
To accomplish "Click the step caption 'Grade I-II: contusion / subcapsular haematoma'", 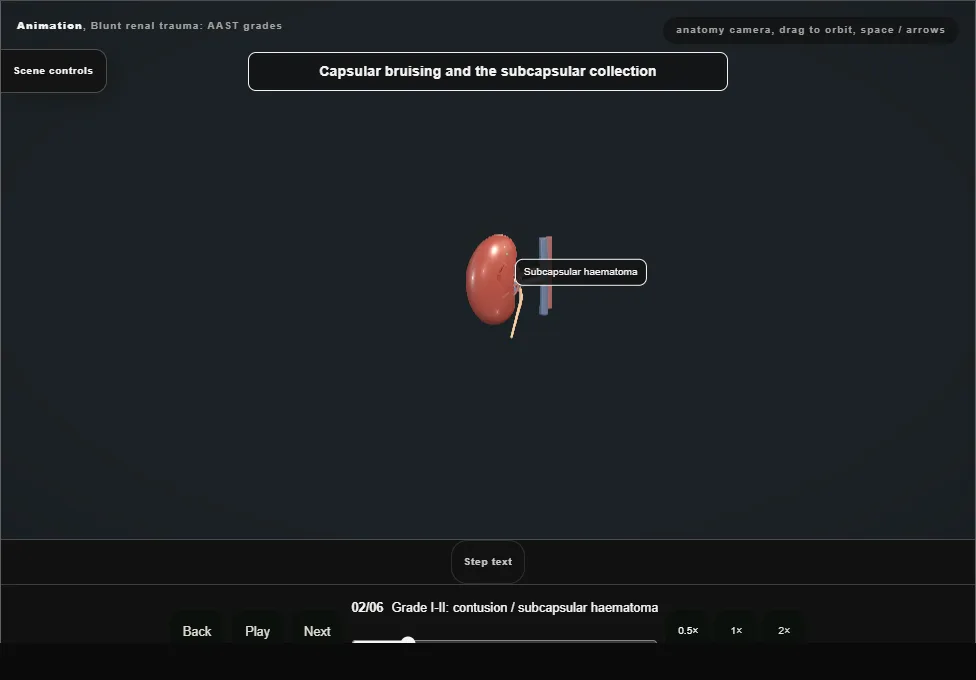I will coord(525,608).
